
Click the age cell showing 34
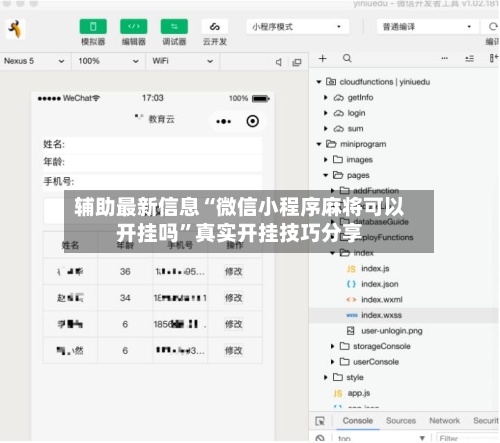[x=125, y=298]
